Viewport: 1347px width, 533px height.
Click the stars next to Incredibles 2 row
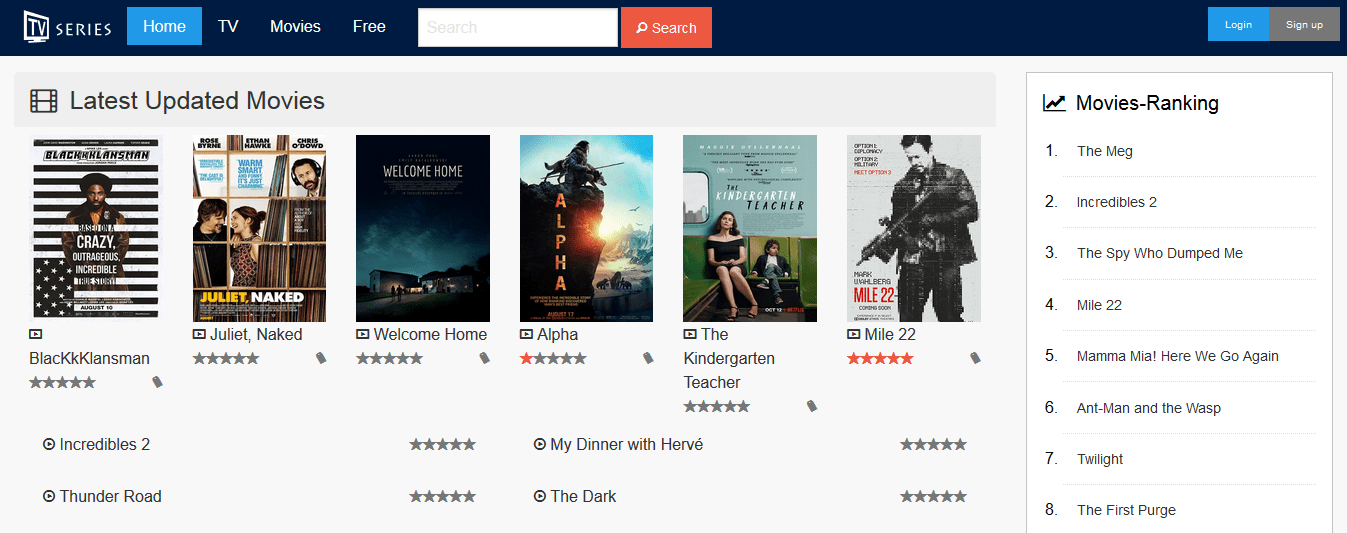(x=443, y=444)
